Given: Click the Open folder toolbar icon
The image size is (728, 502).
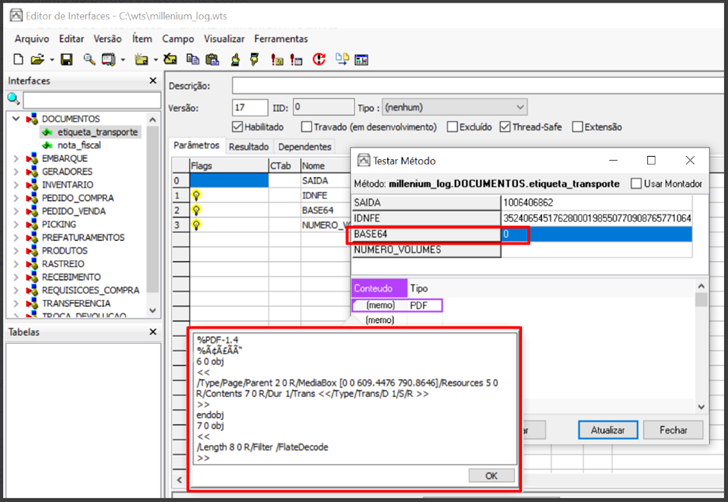Looking at the screenshot, I should [x=37, y=59].
